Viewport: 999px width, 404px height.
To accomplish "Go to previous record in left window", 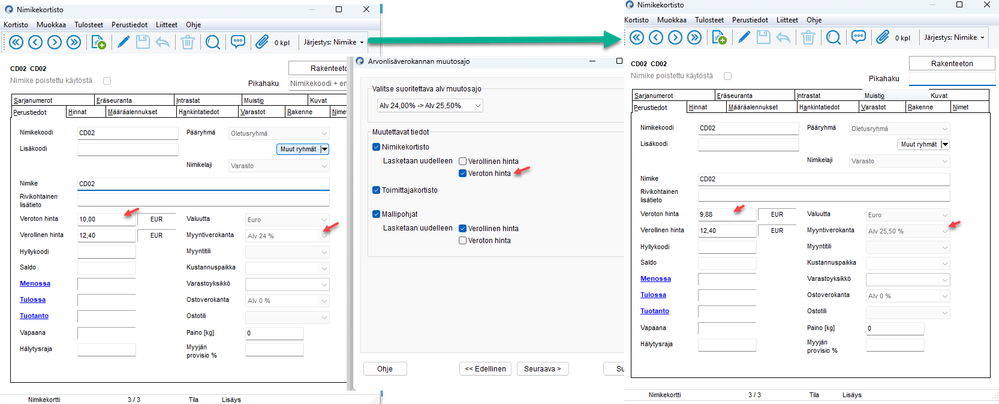I will pos(35,43).
